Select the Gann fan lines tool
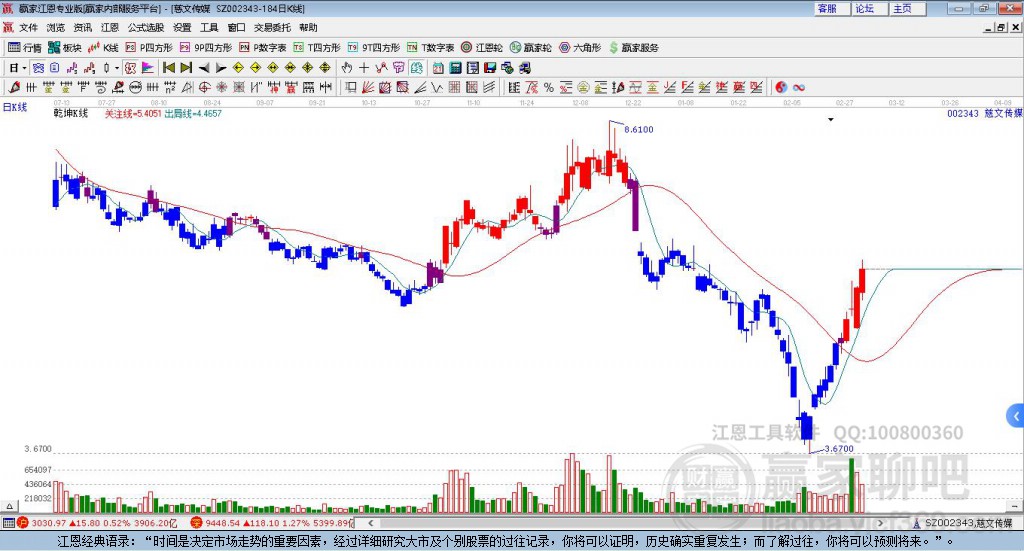The width and height of the screenshot is (1024, 551). [x=368, y=87]
